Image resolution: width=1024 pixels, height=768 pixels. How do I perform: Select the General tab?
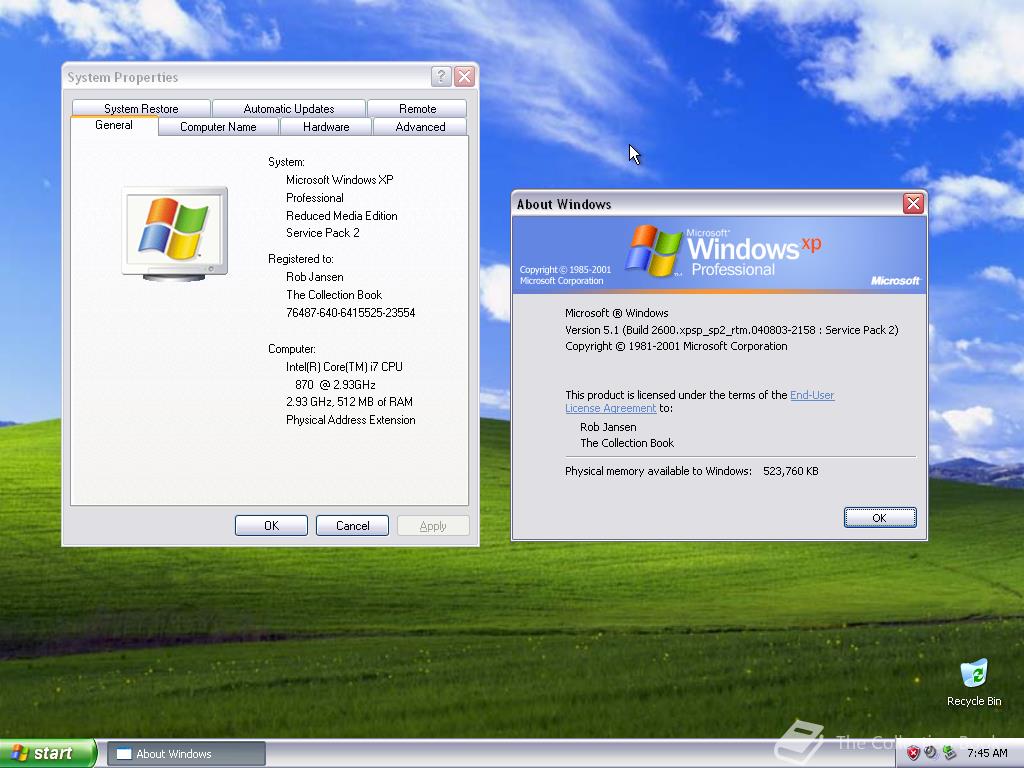(114, 125)
